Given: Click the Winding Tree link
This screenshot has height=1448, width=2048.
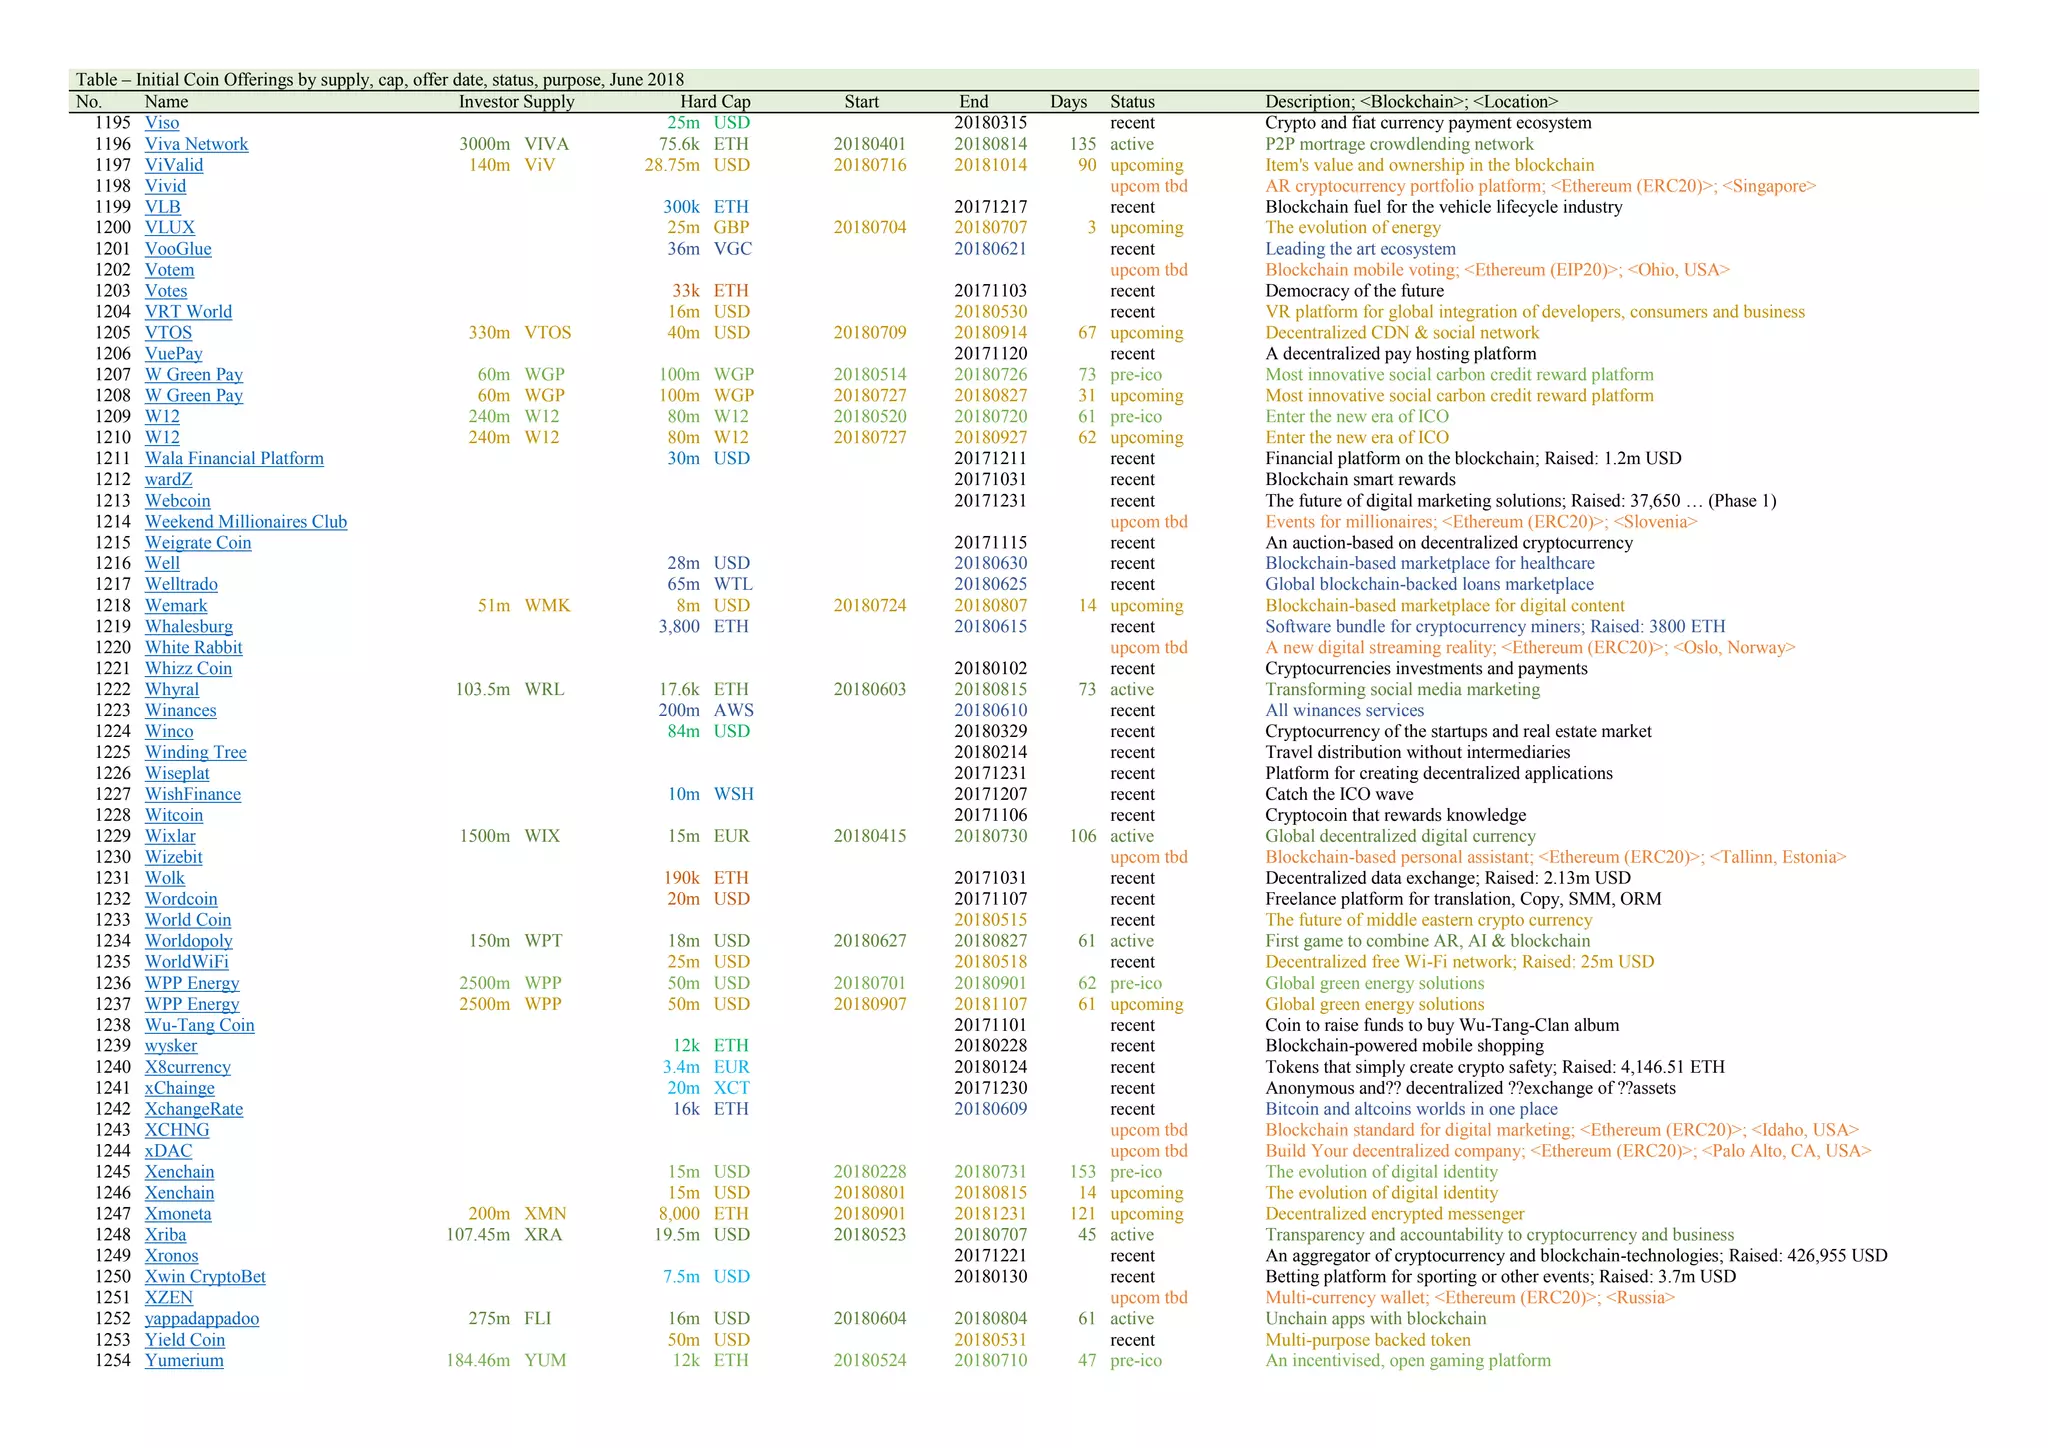Looking at the screenshot, I should point(195,752).
